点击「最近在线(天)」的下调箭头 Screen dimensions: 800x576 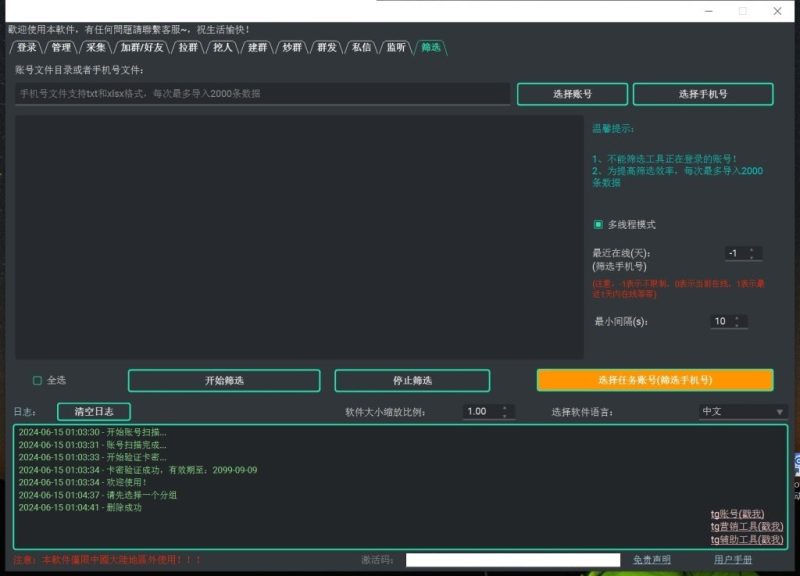(x=751, y=258)
